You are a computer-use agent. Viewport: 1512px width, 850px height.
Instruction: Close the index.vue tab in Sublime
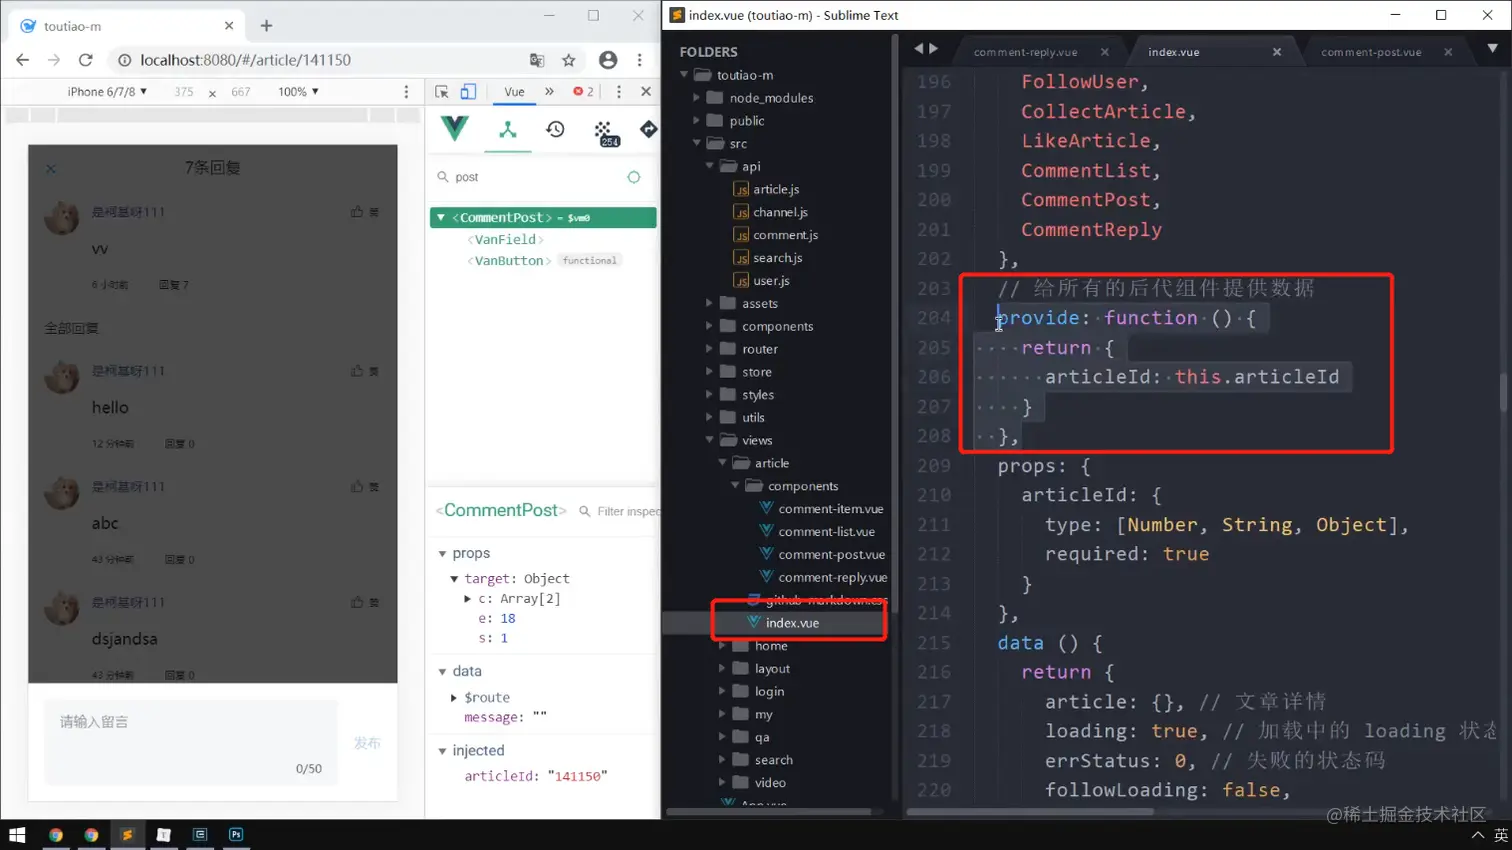click(1277, 52)
